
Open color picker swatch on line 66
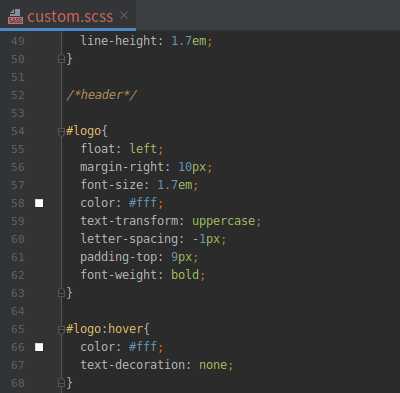tap(39, 347)
